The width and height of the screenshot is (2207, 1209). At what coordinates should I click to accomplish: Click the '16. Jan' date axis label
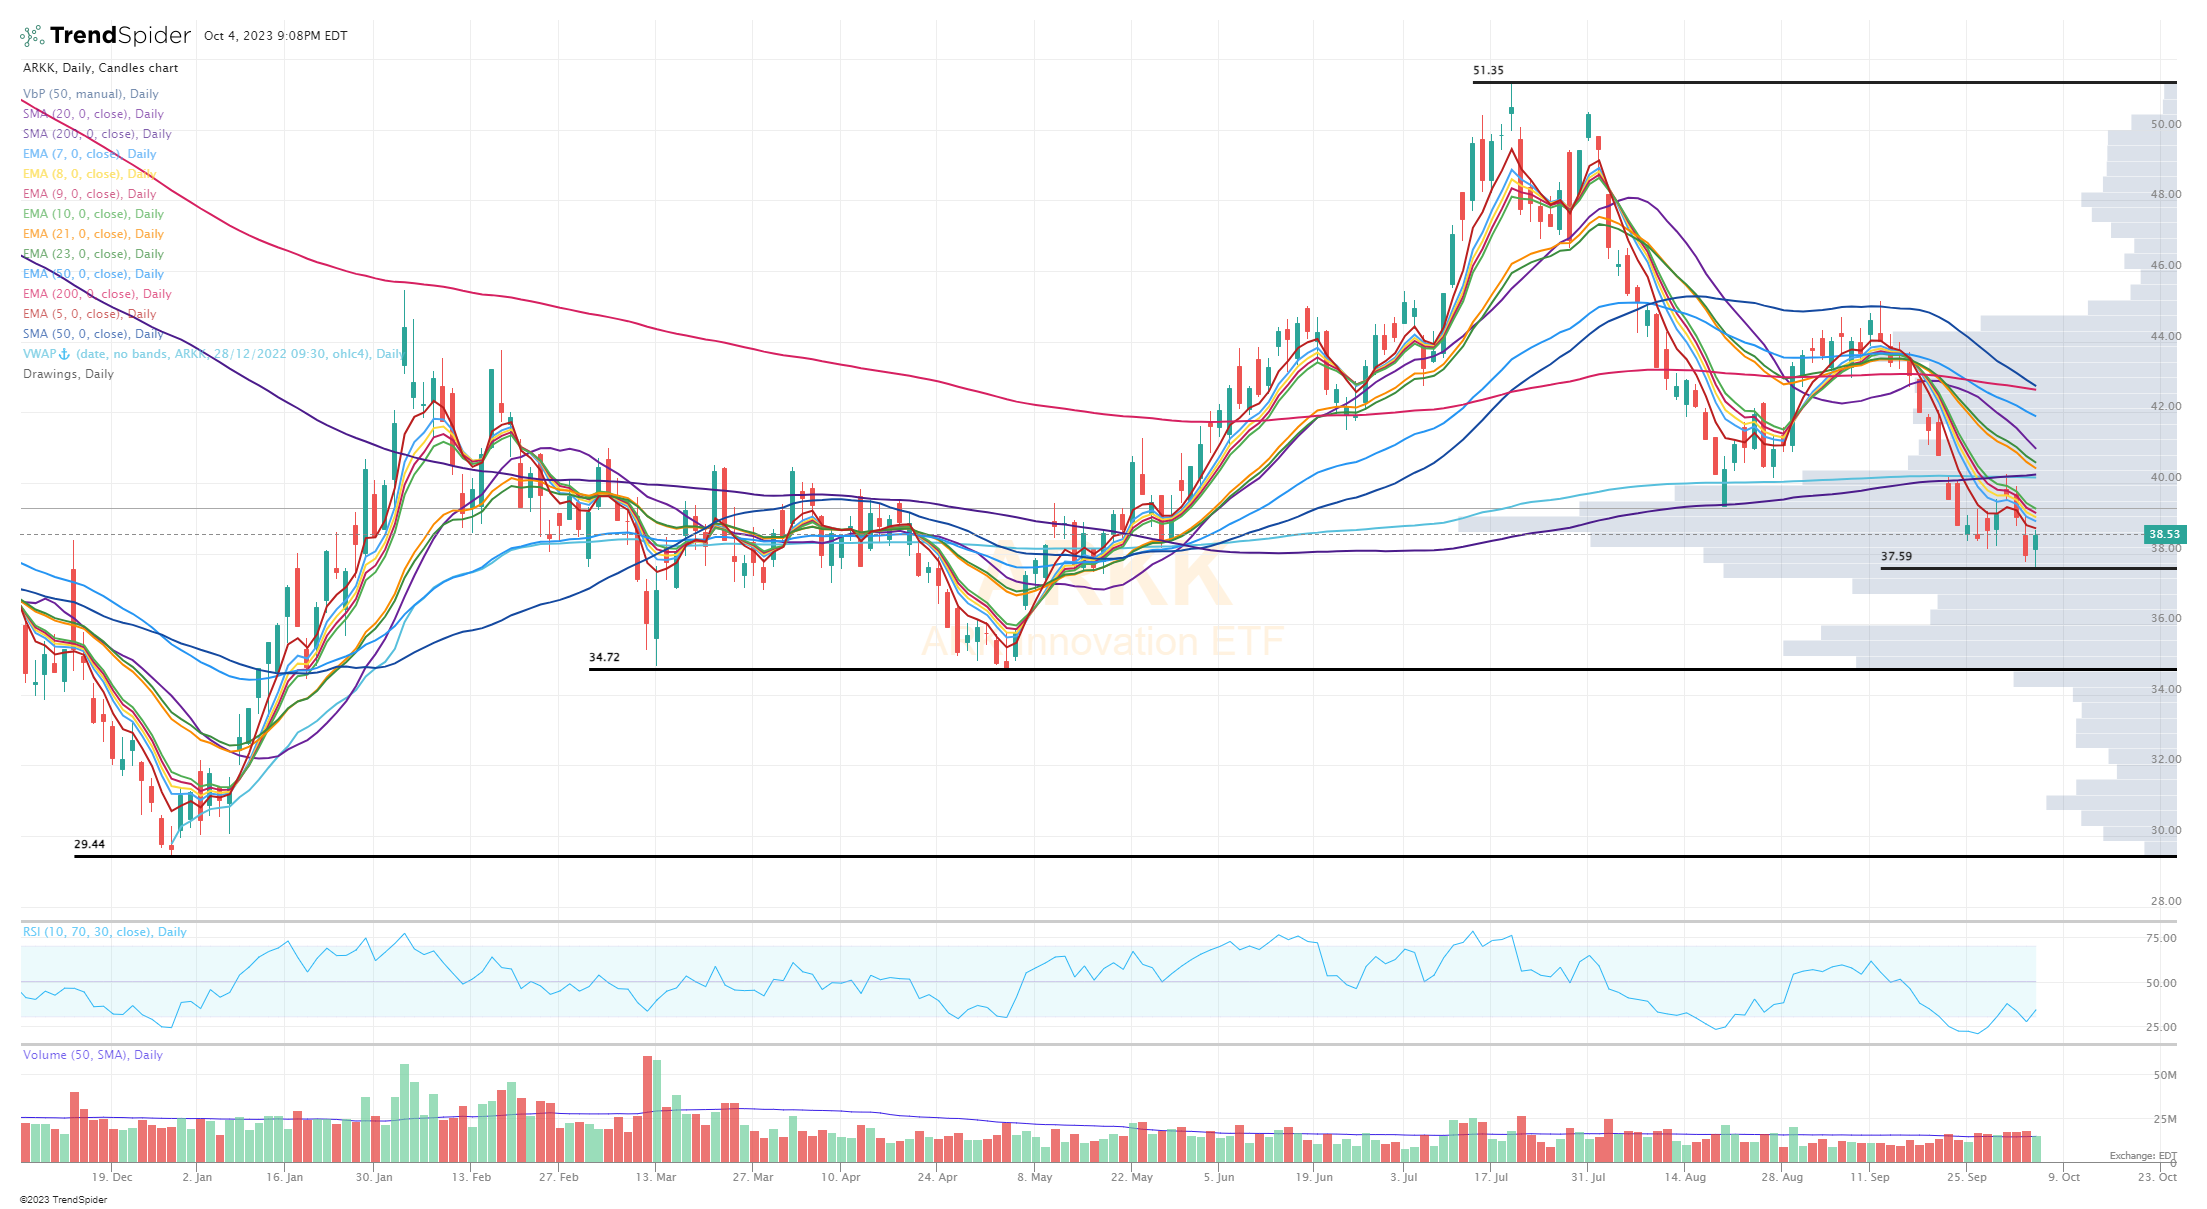[x=284, y=1178]
